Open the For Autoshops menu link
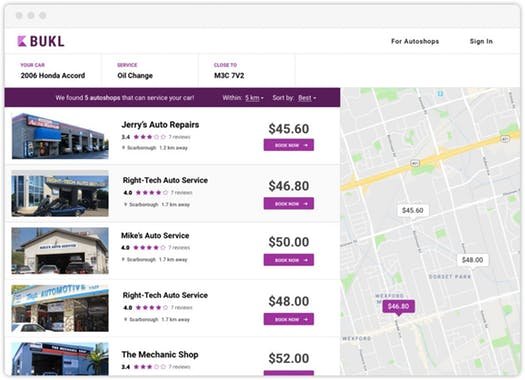525x380 pixels. 415,41
